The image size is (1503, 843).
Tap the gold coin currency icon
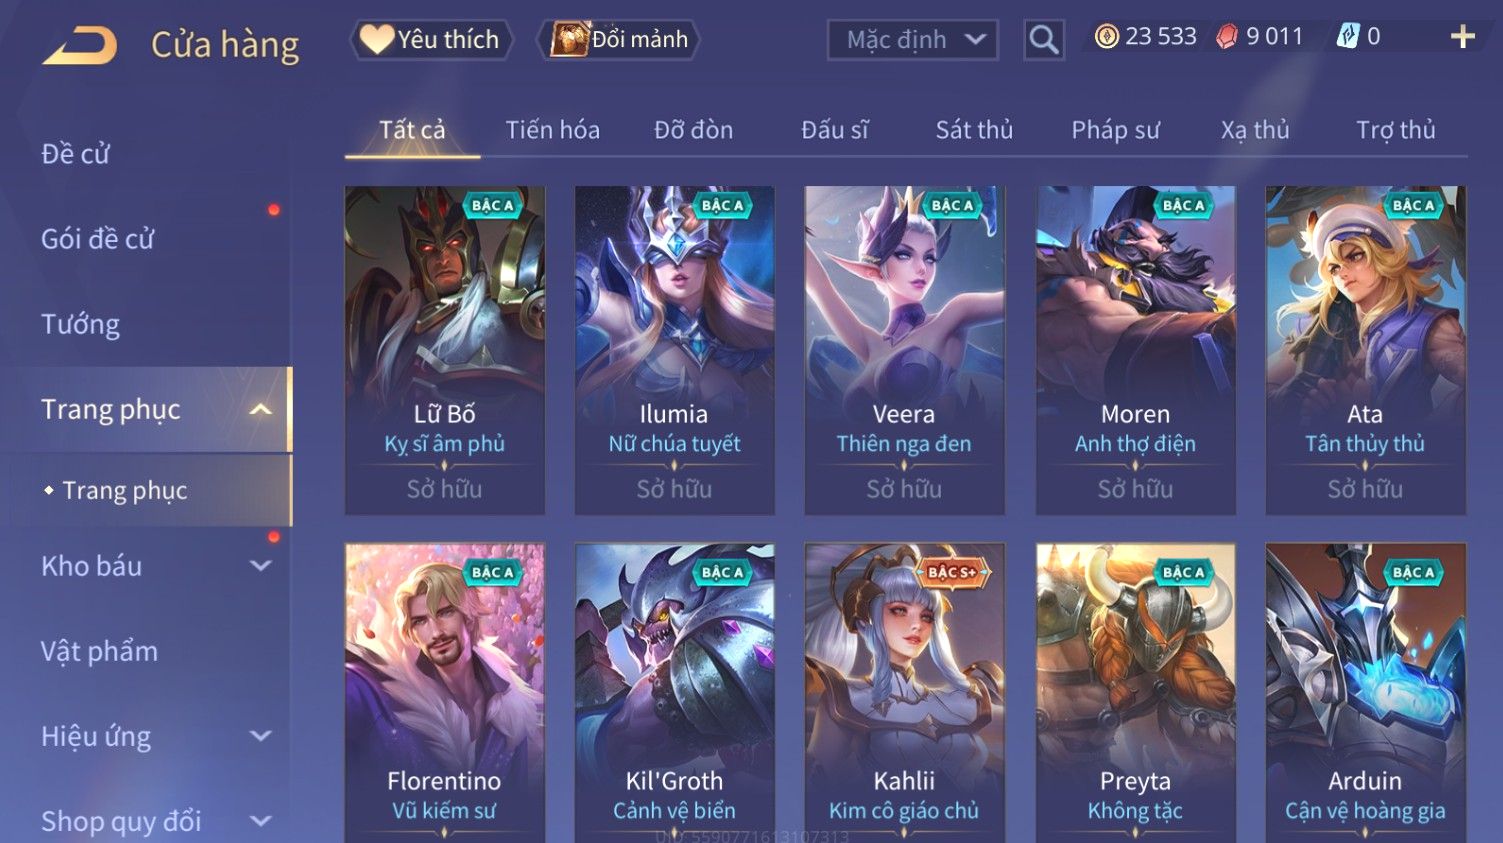[x=1106, y=37]
